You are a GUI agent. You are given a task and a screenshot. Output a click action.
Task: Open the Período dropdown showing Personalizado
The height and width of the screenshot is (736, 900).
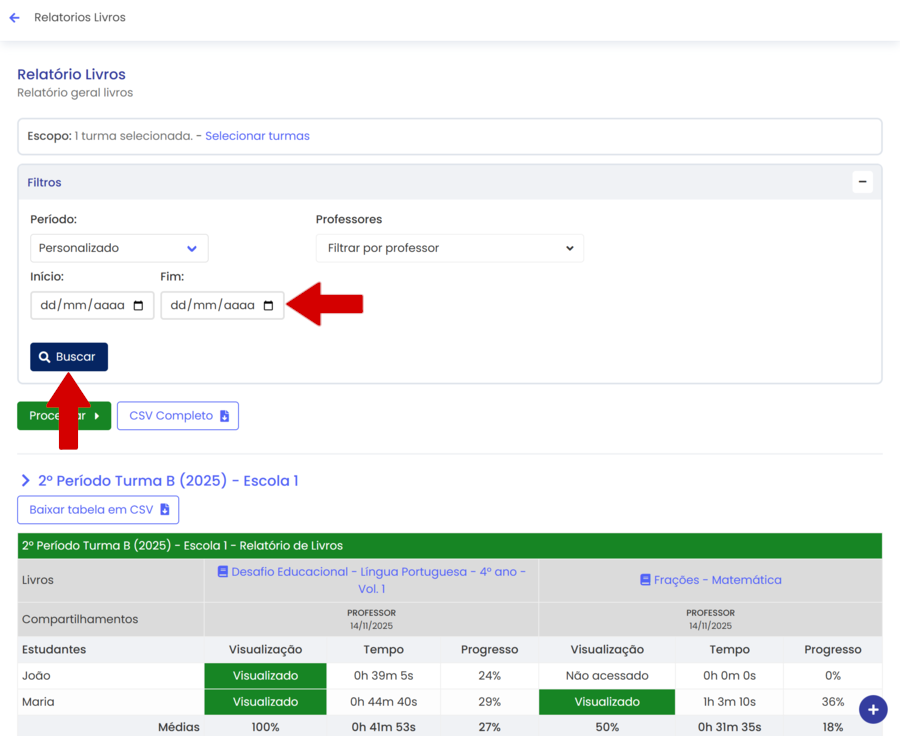tap(119, 248)
